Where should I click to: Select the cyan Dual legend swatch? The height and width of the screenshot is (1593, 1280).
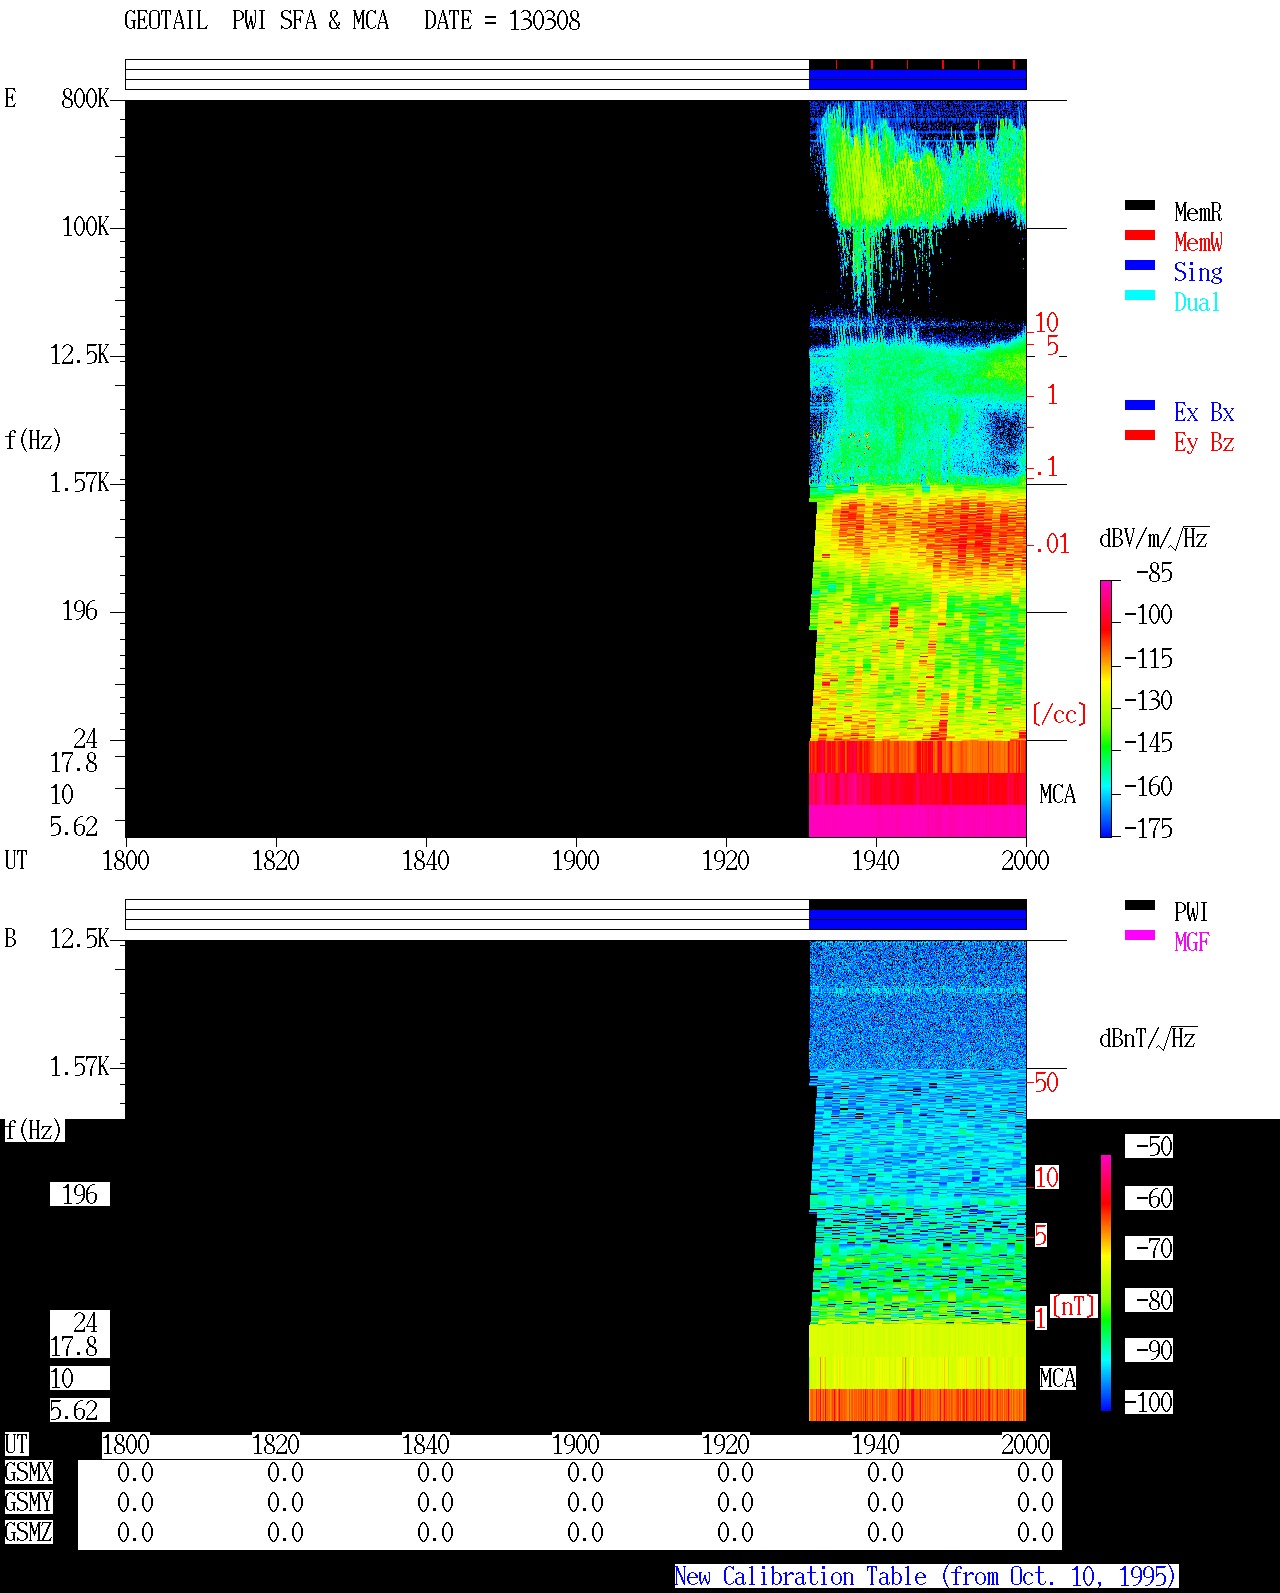[1140, 295]
